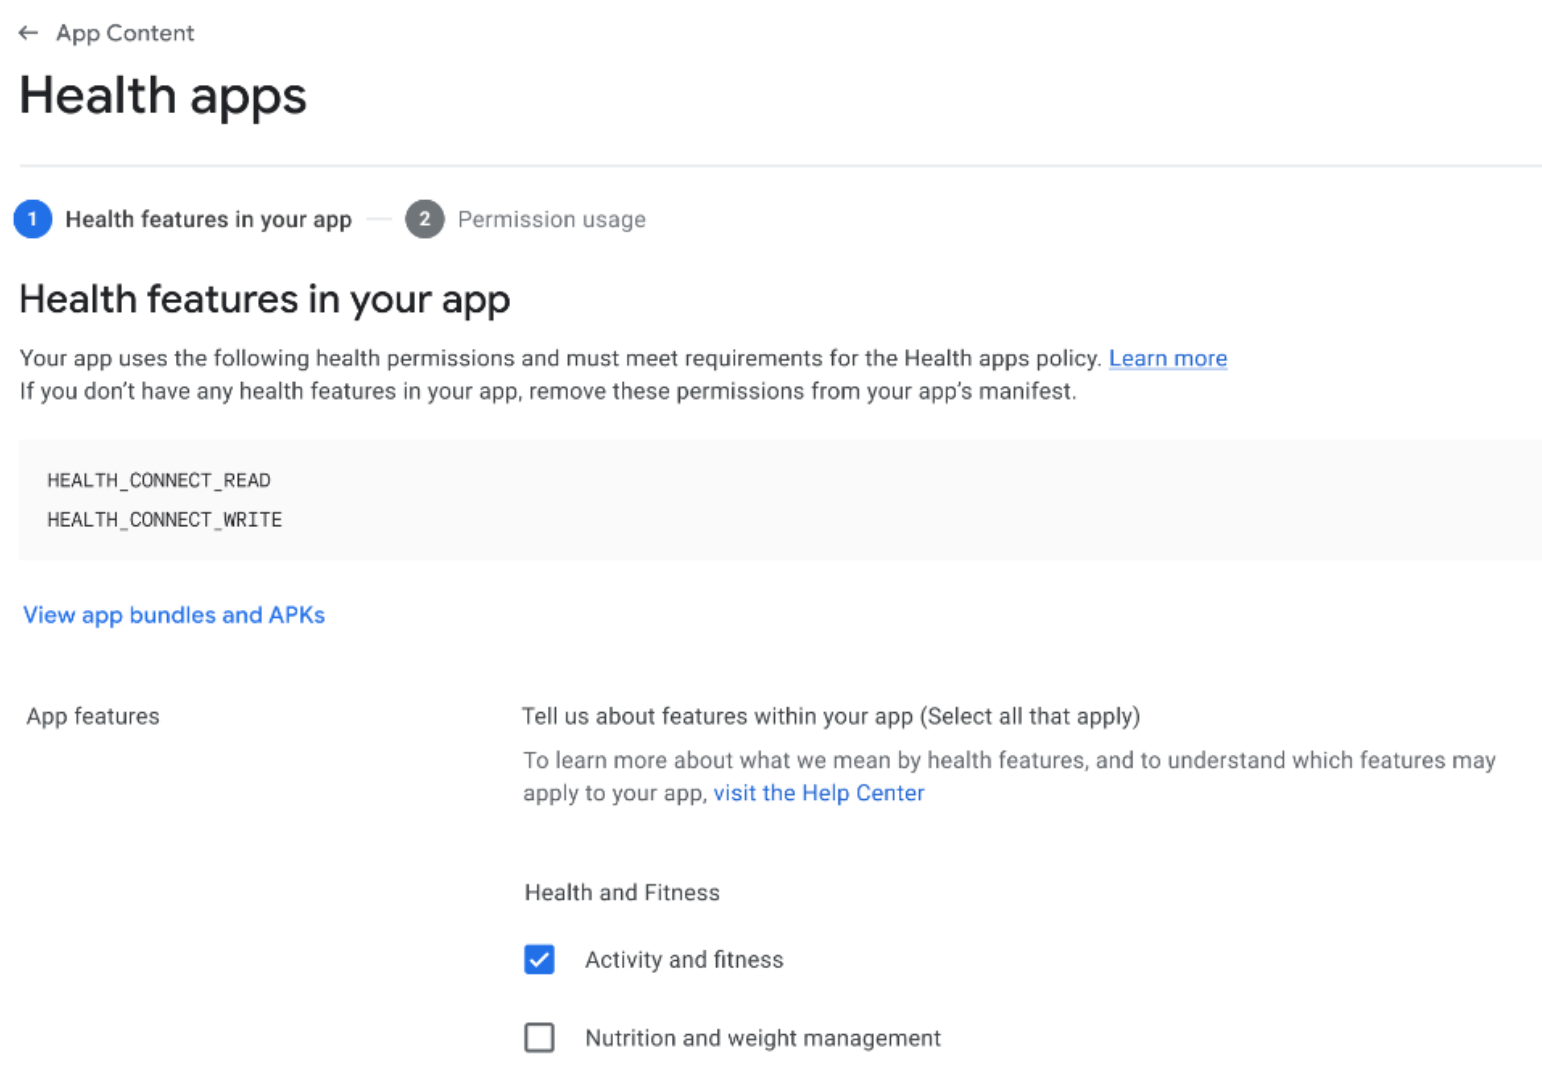This screenshot has height=1088, width=1542.
Task: Click the gray permissions code box
Action: (770, 500)
